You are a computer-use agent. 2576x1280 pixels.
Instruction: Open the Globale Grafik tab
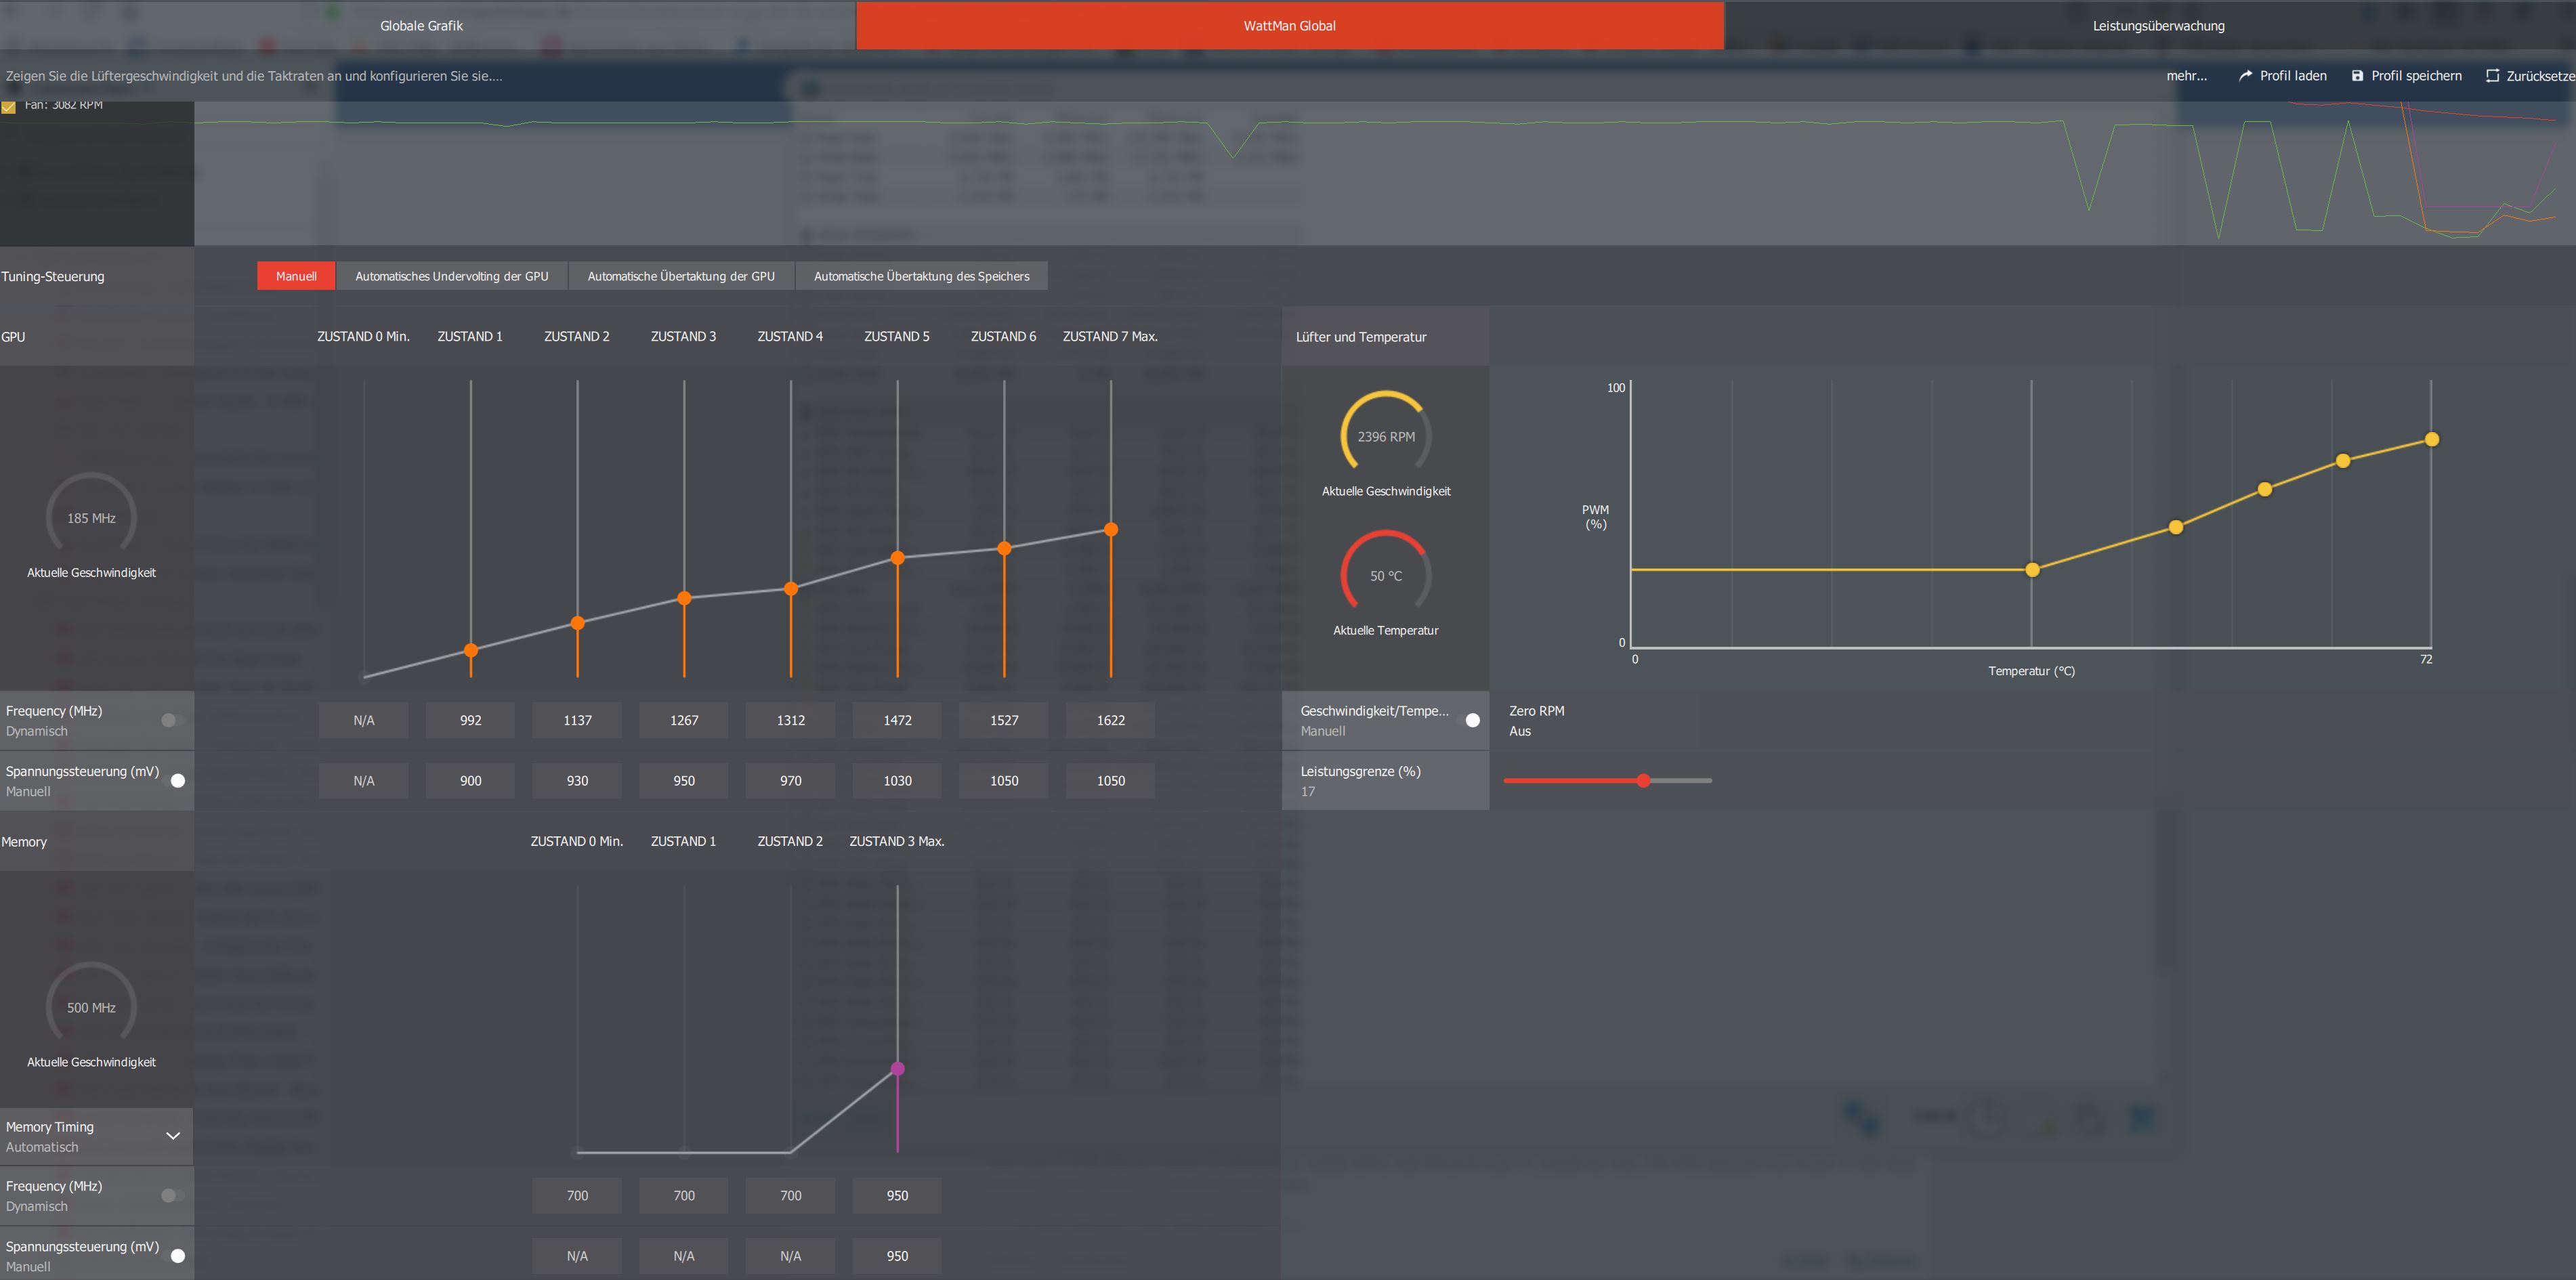pyautogui.click(x=421, y=26)
